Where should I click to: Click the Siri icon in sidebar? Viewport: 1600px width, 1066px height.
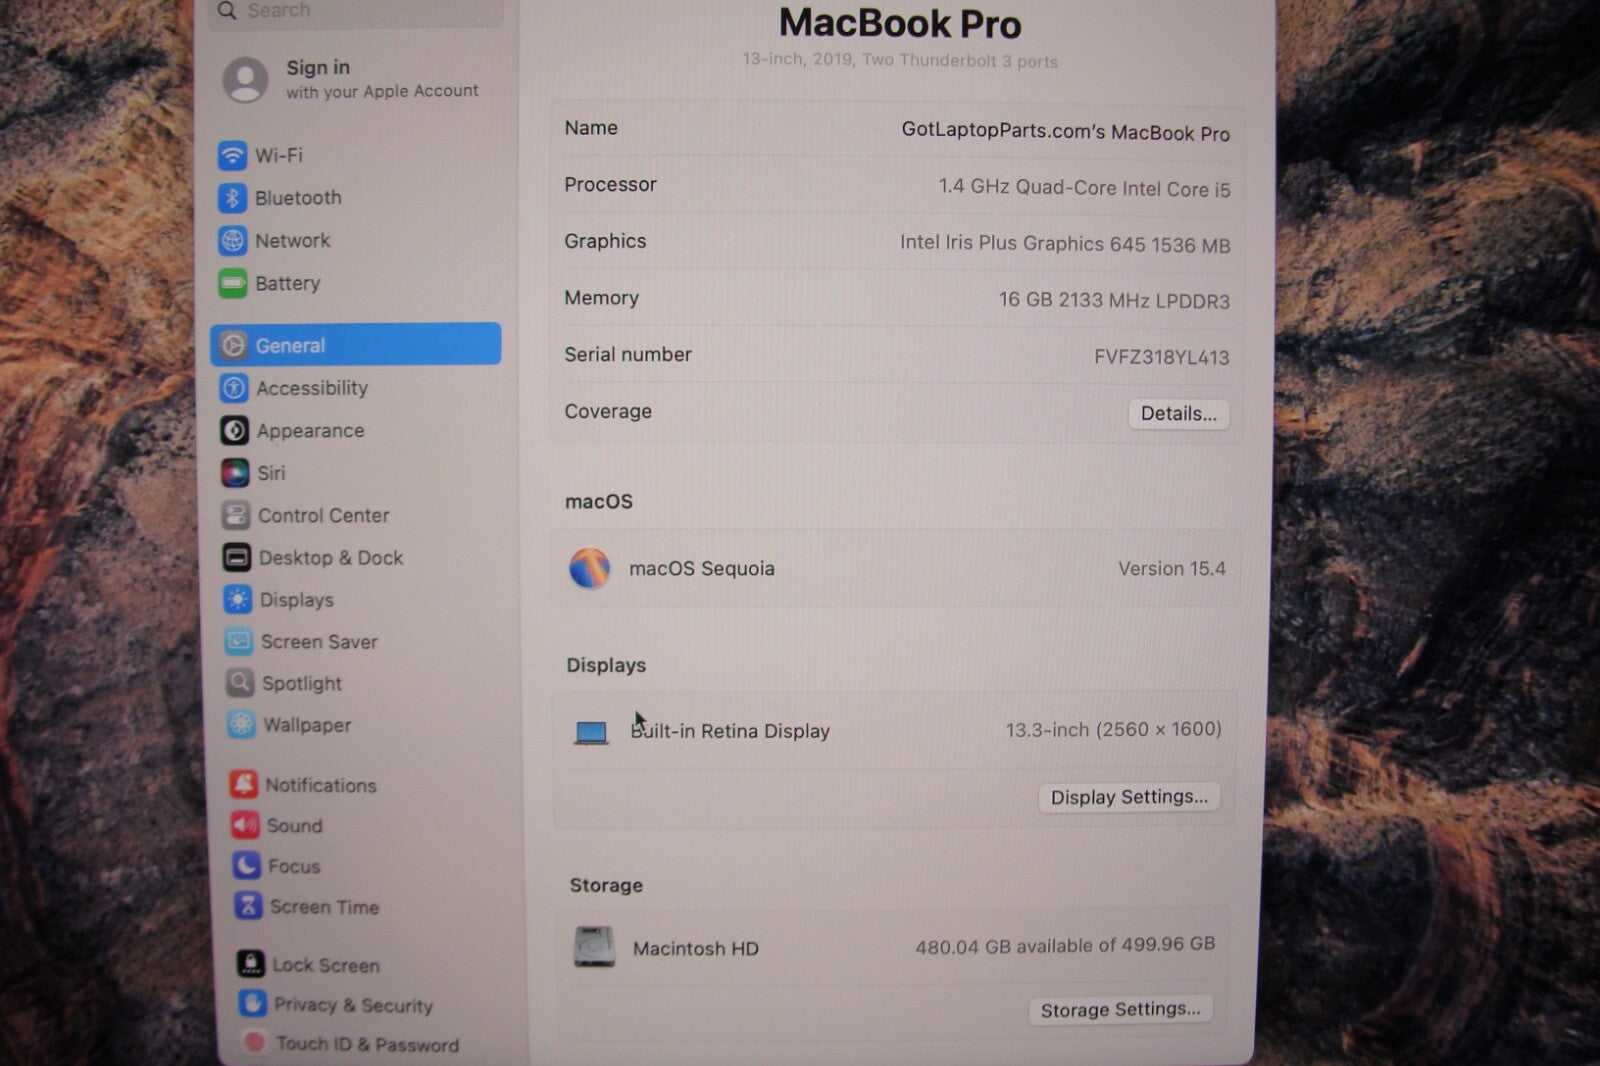click(235, 473)
